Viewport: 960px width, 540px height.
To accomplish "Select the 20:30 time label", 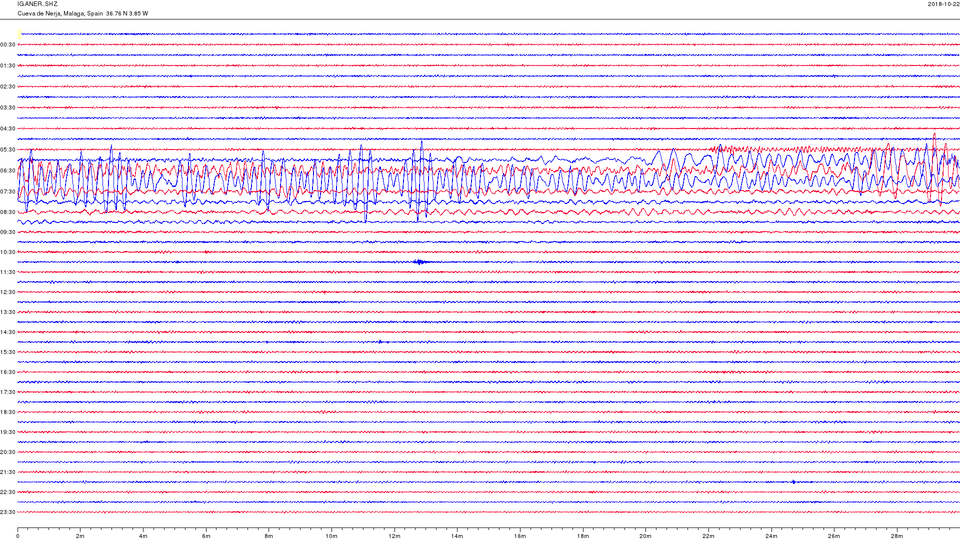I will pyautogui.click(x=7, y=452).
